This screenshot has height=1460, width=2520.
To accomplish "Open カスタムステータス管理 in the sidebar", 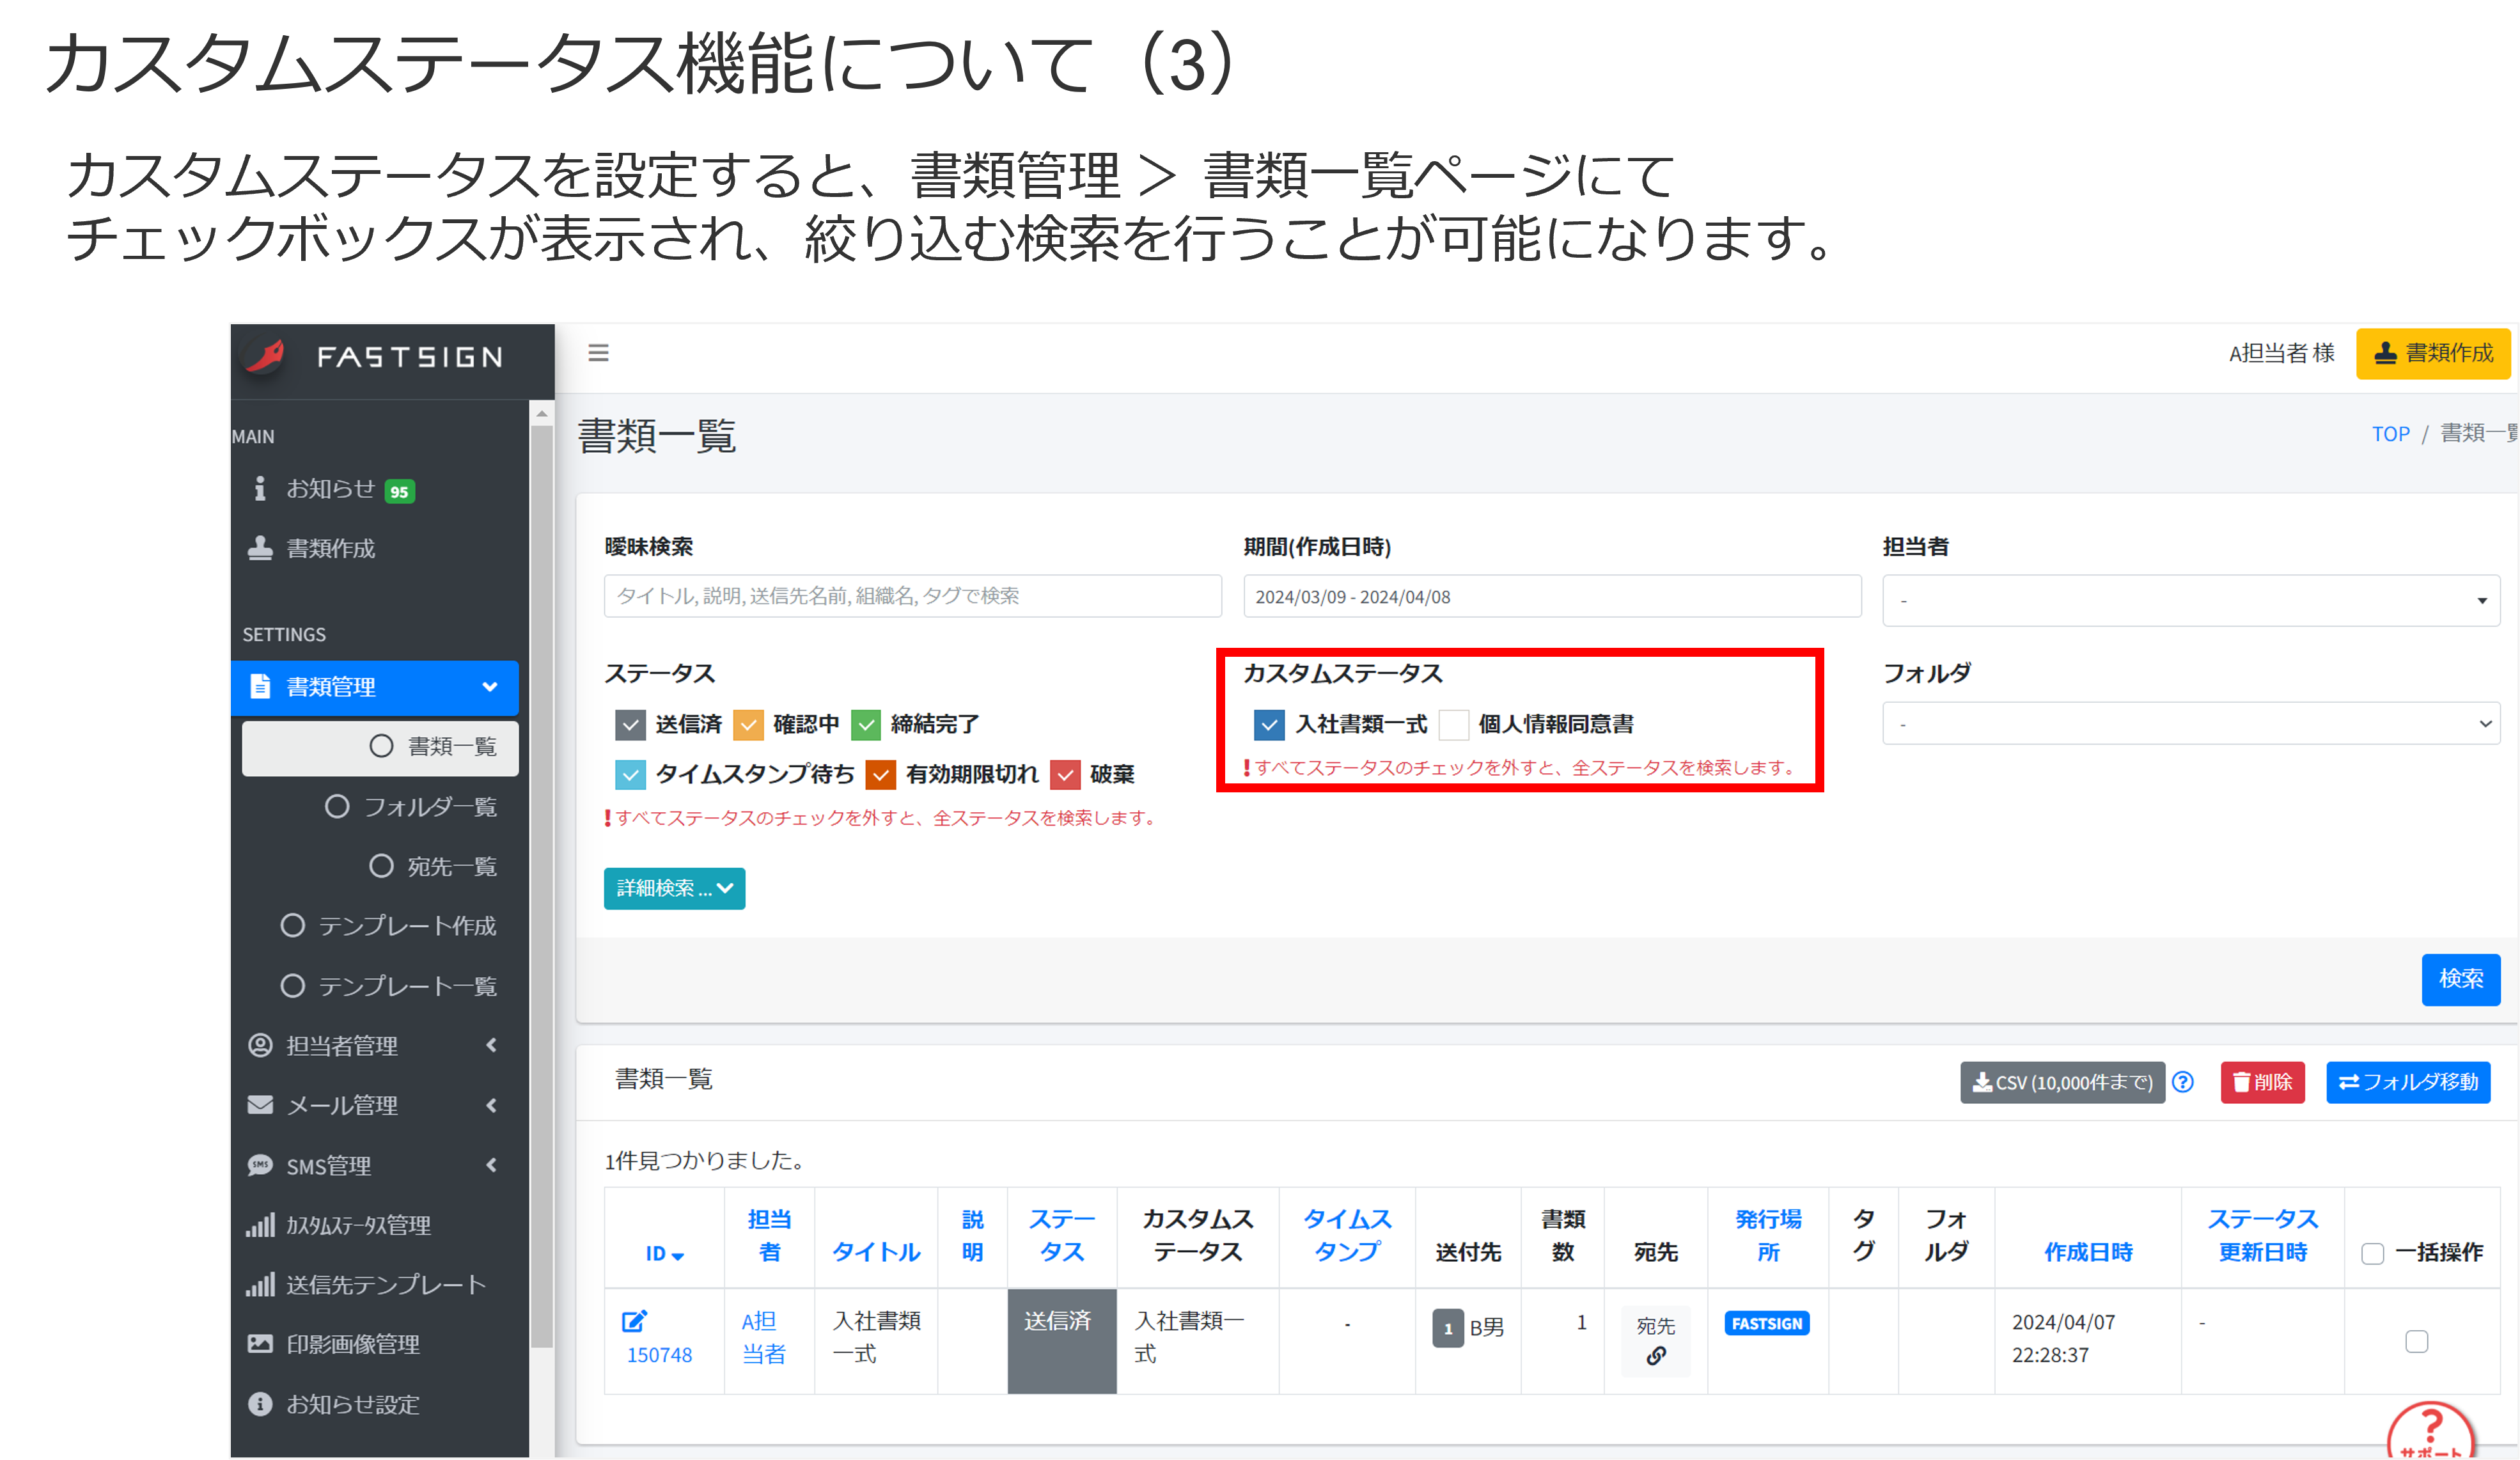I will [x=358, y=1225].
